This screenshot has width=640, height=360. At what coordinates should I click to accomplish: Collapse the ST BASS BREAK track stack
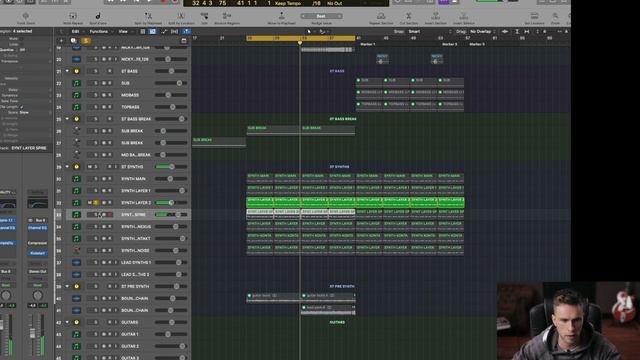pyautogui.click(x=67, y=119)
